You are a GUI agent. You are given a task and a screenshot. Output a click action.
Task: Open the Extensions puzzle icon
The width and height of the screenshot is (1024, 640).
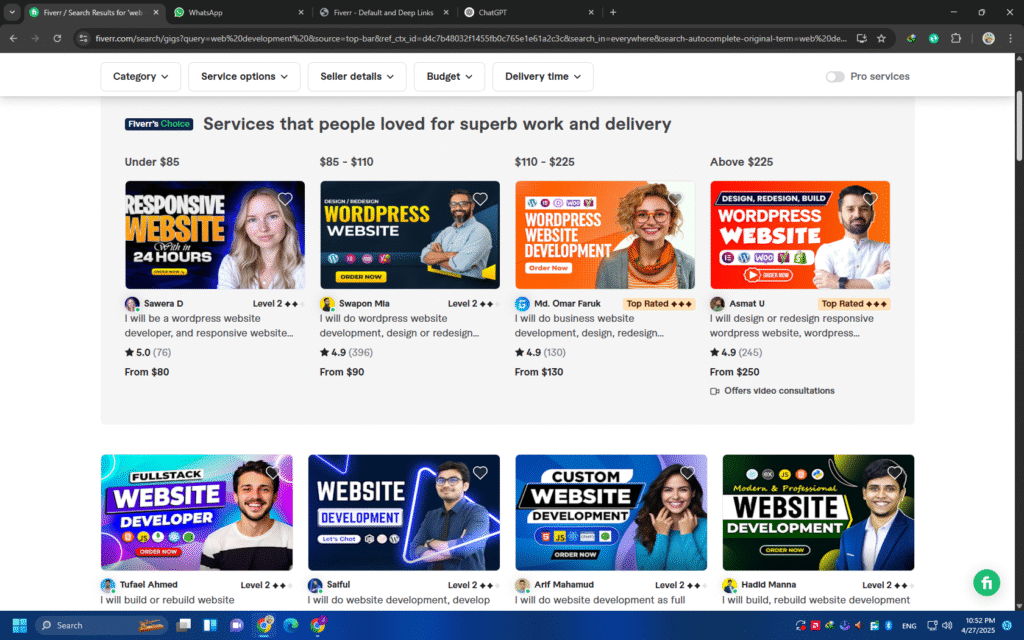[955, 39]
